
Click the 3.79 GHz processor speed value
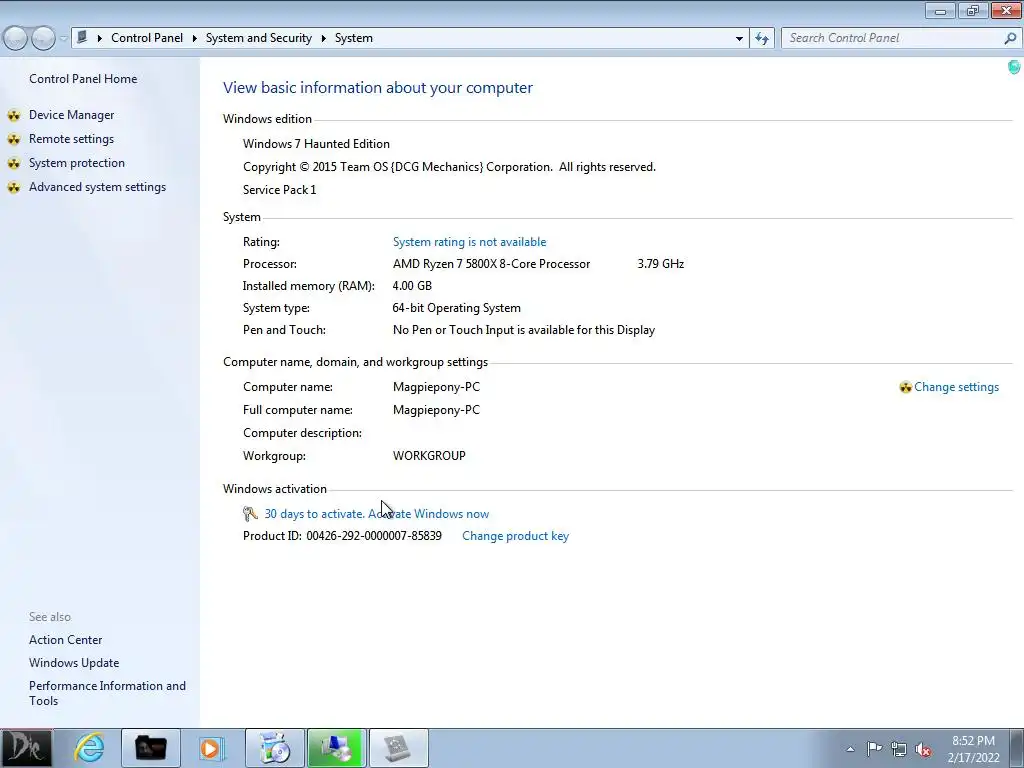point(660,264)
